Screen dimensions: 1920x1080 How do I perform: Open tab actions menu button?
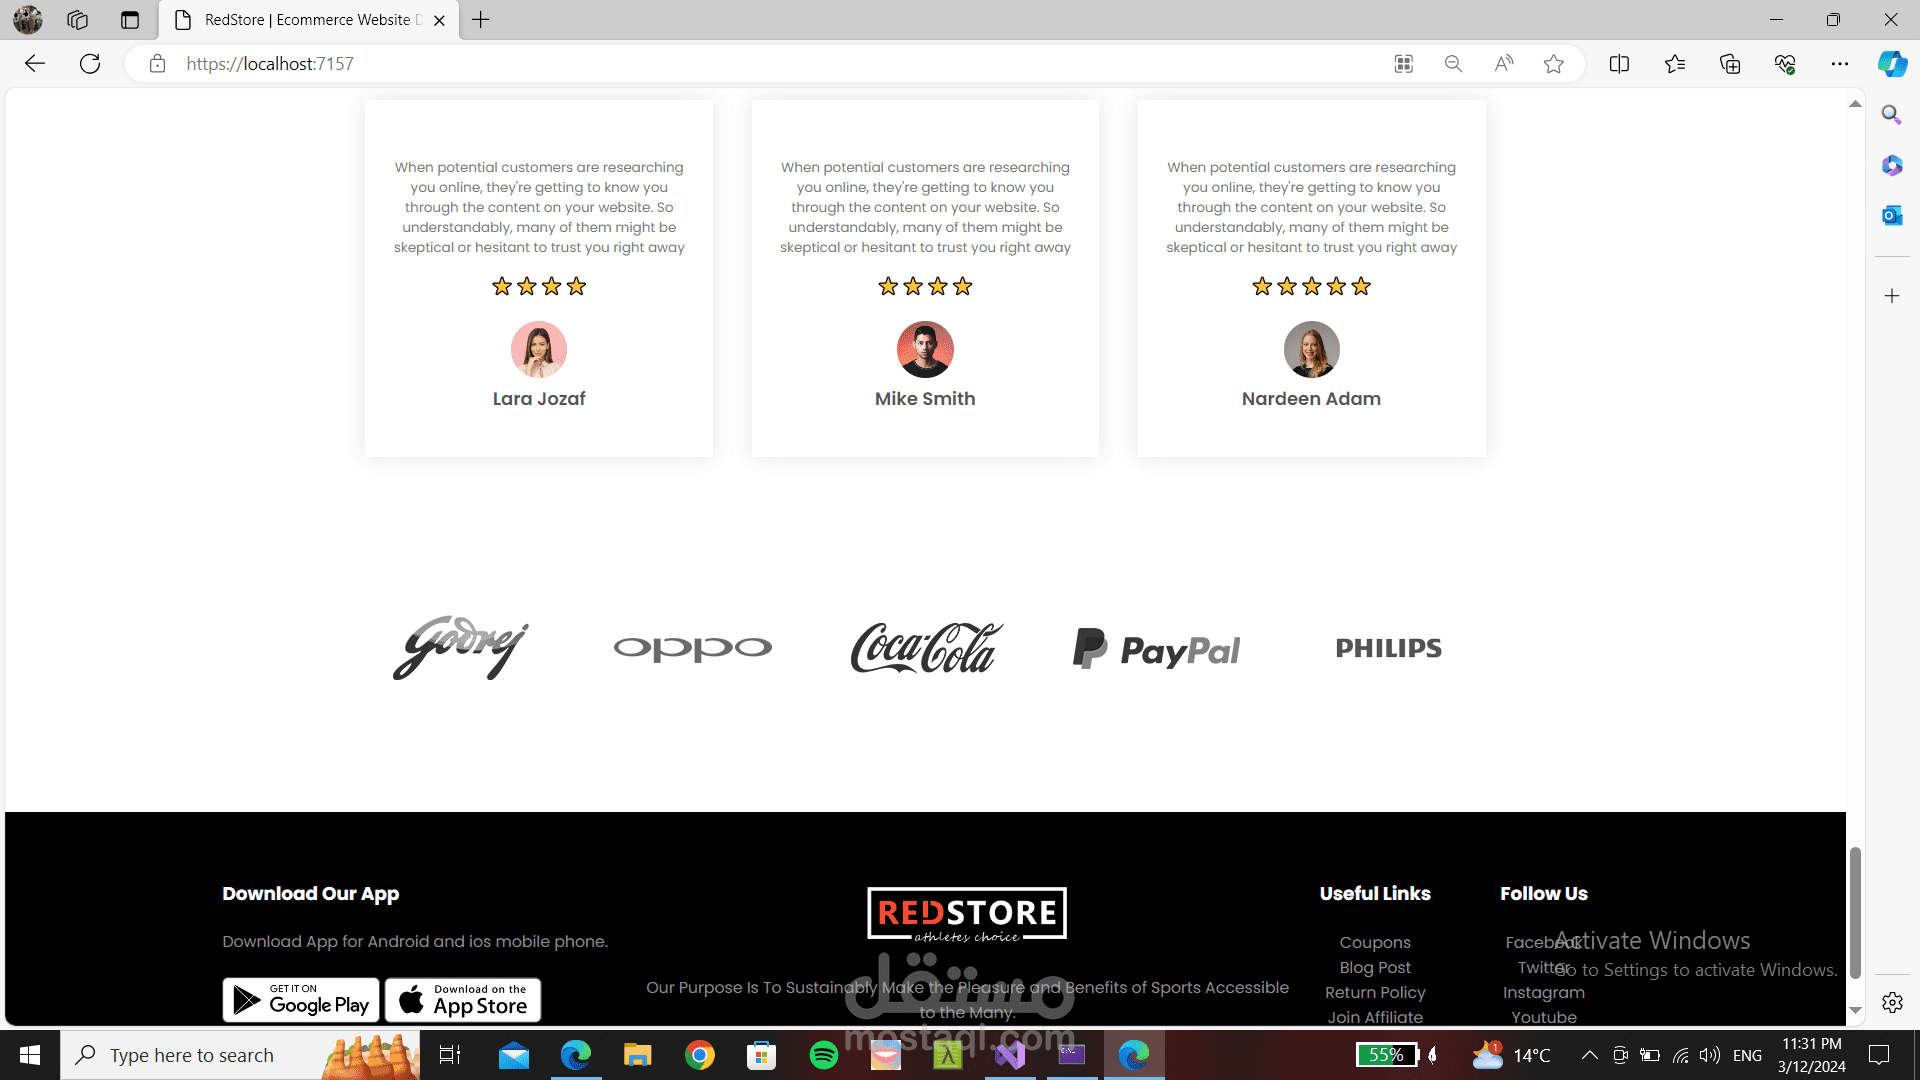129,20
